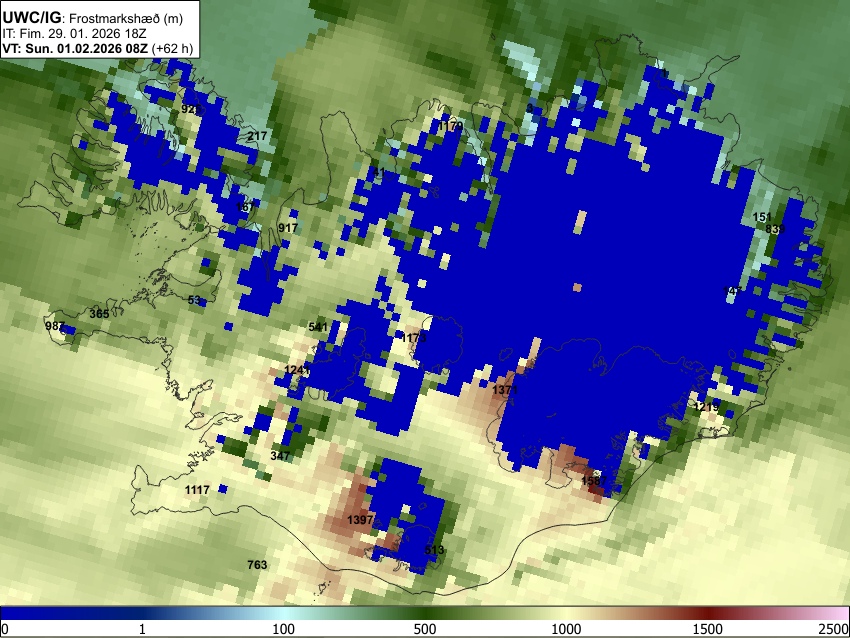Click the map value '1397'
This screenshot has height=638, width=850.
click(360, 520)
